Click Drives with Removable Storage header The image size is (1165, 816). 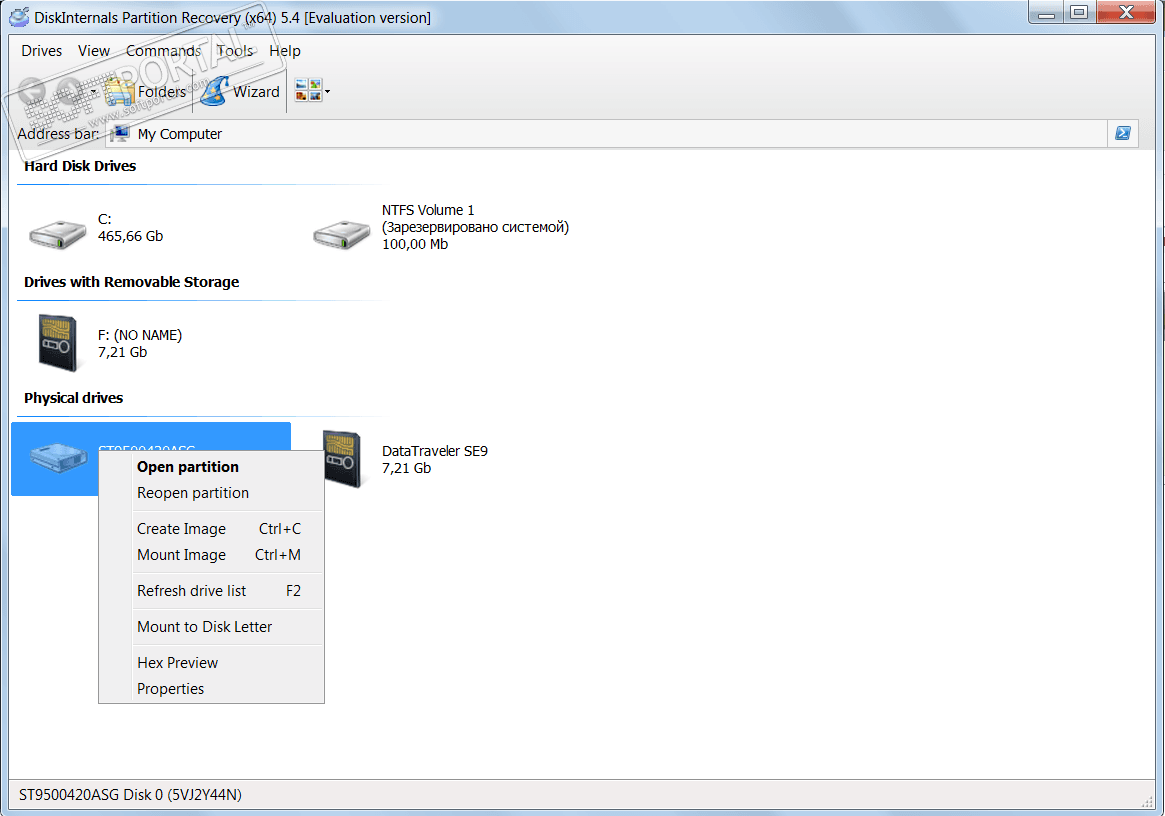[132, 282]
